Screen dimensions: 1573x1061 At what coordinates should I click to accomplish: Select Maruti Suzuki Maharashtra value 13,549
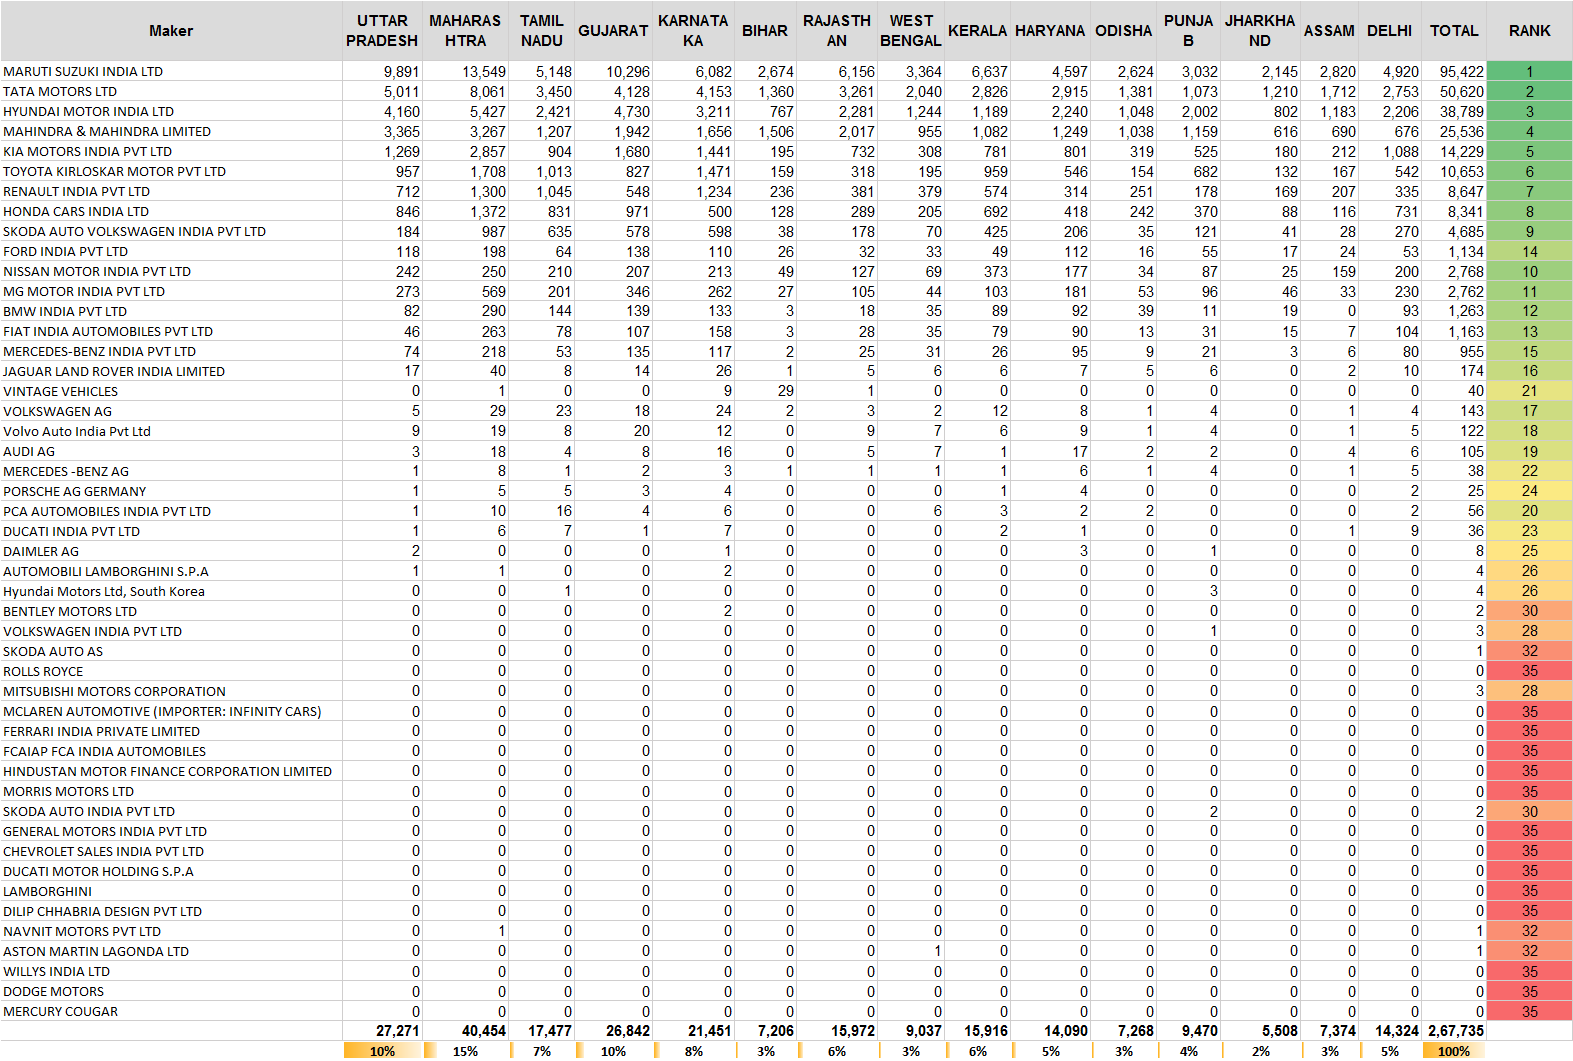[465, 71]
